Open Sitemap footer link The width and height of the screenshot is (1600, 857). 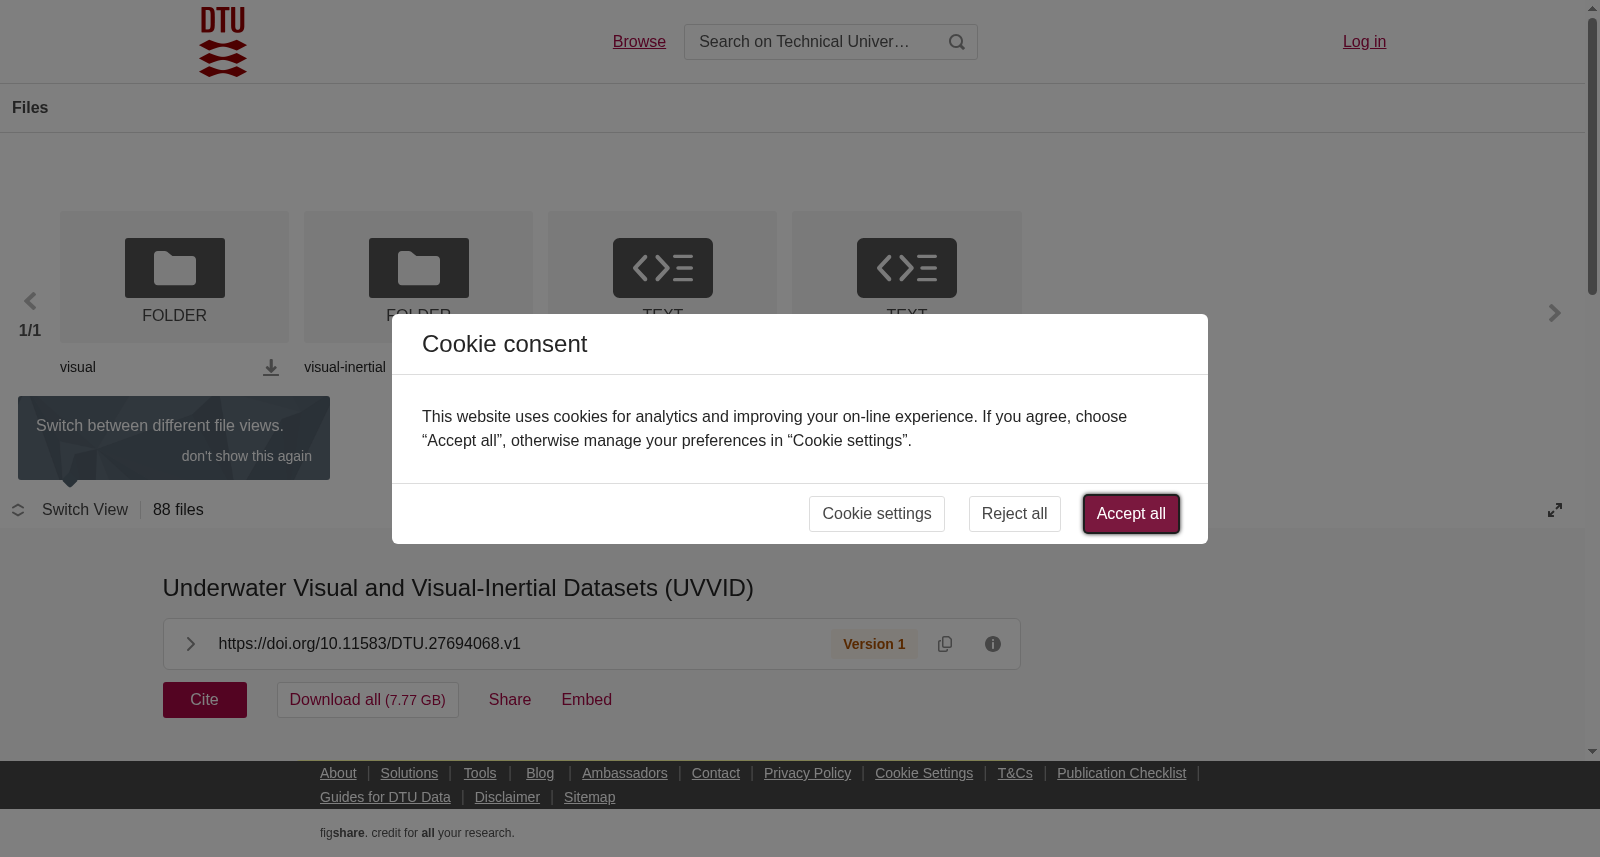pos(590,797)
